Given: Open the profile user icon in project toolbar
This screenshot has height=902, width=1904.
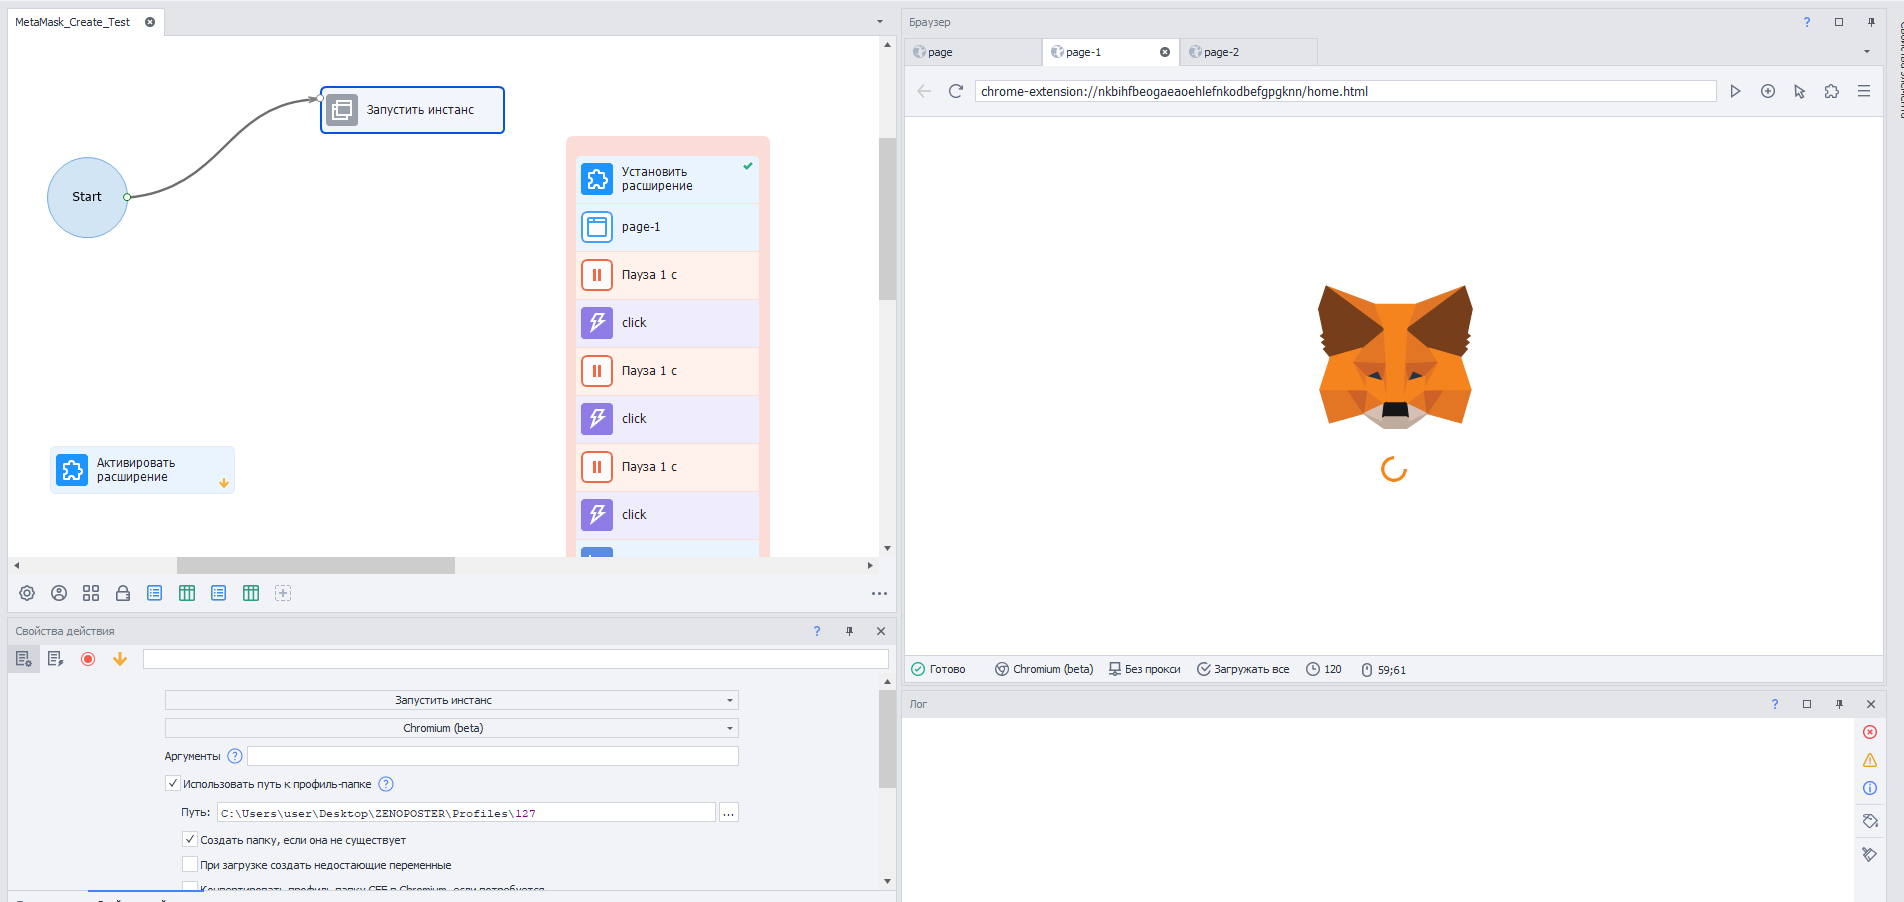Looking at the screenshot, I should 59,593.
